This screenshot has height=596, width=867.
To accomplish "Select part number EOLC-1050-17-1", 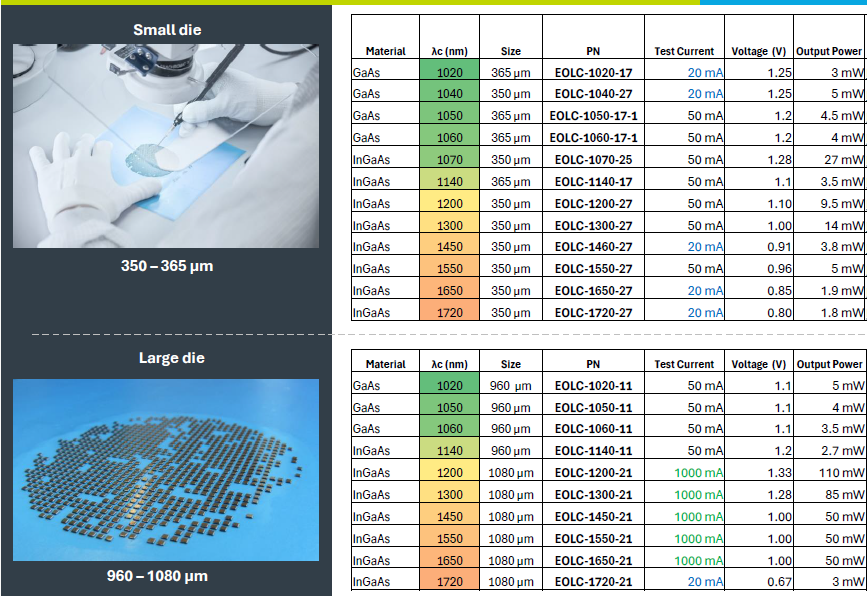I will coord(593,116).
